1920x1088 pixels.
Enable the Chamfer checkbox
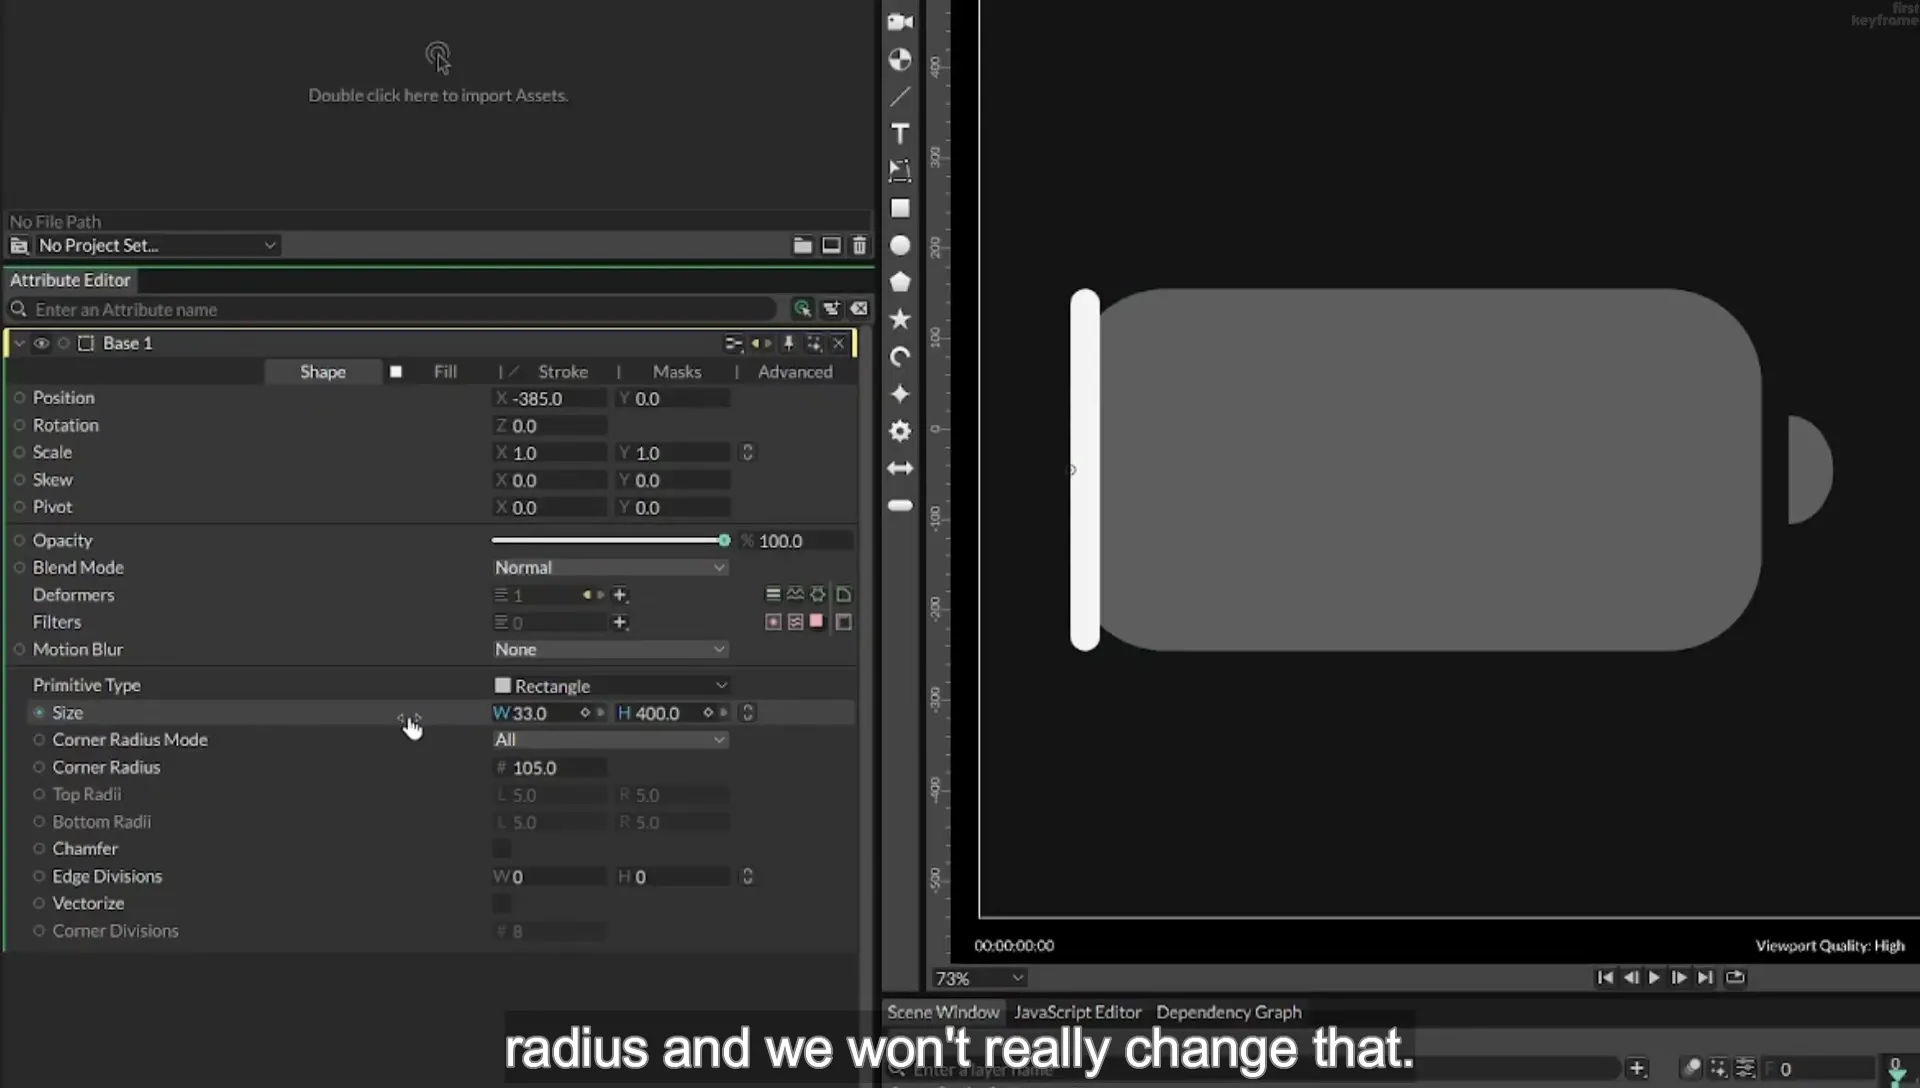coord(502,849)
